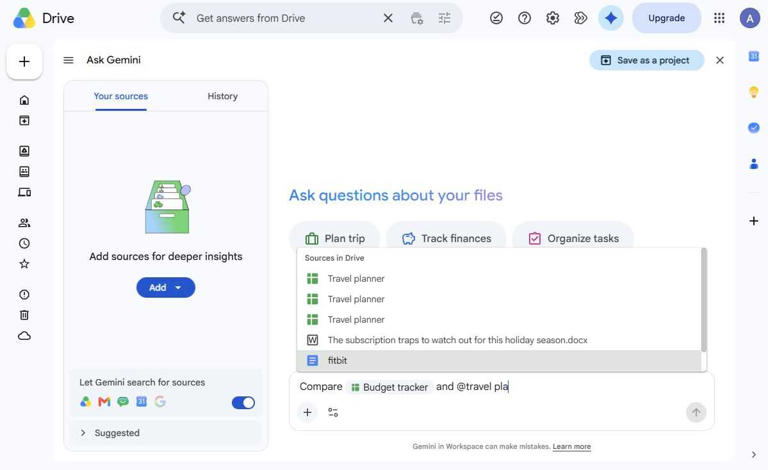
Task: Select the Organize tasks suggestion chip
Action: (x=573, y=238)
